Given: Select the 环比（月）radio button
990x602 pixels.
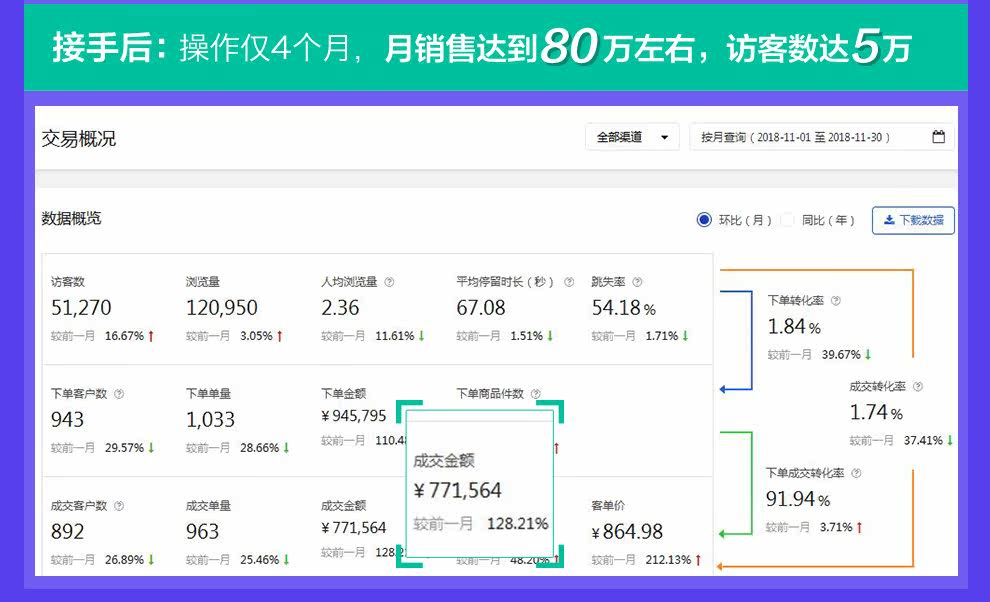Looking at the screenshot, I should pos(704,220).
